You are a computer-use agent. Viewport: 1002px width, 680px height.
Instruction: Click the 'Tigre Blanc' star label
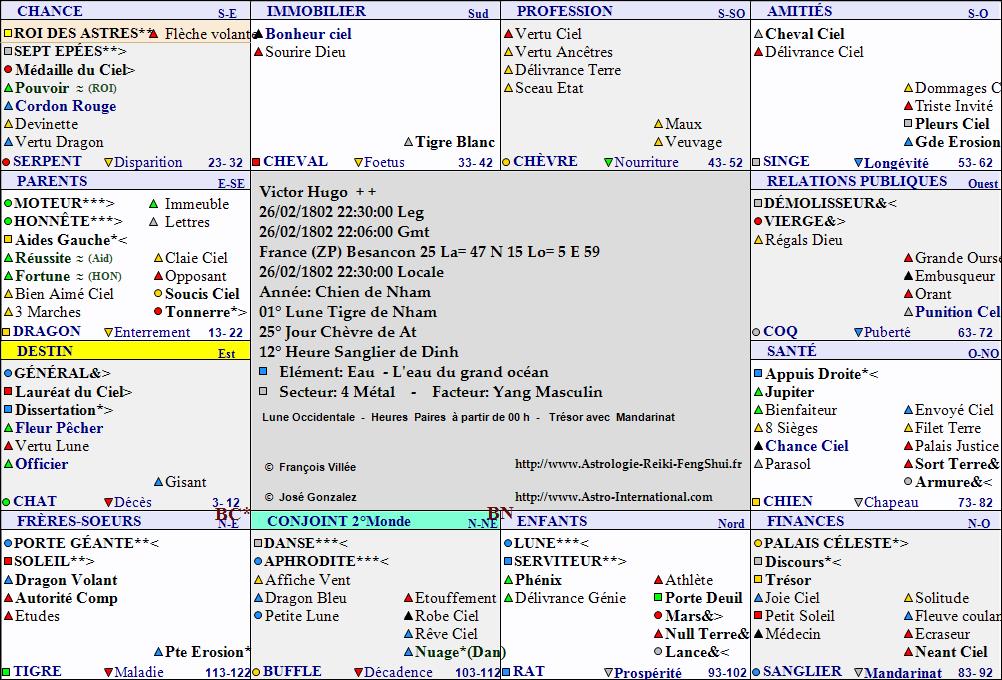[x=455, y=142]
